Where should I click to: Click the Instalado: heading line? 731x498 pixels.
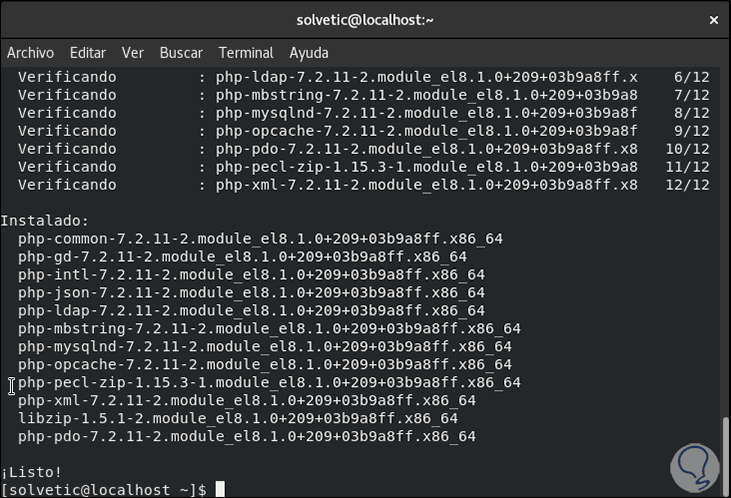click(x=45, y=220)
